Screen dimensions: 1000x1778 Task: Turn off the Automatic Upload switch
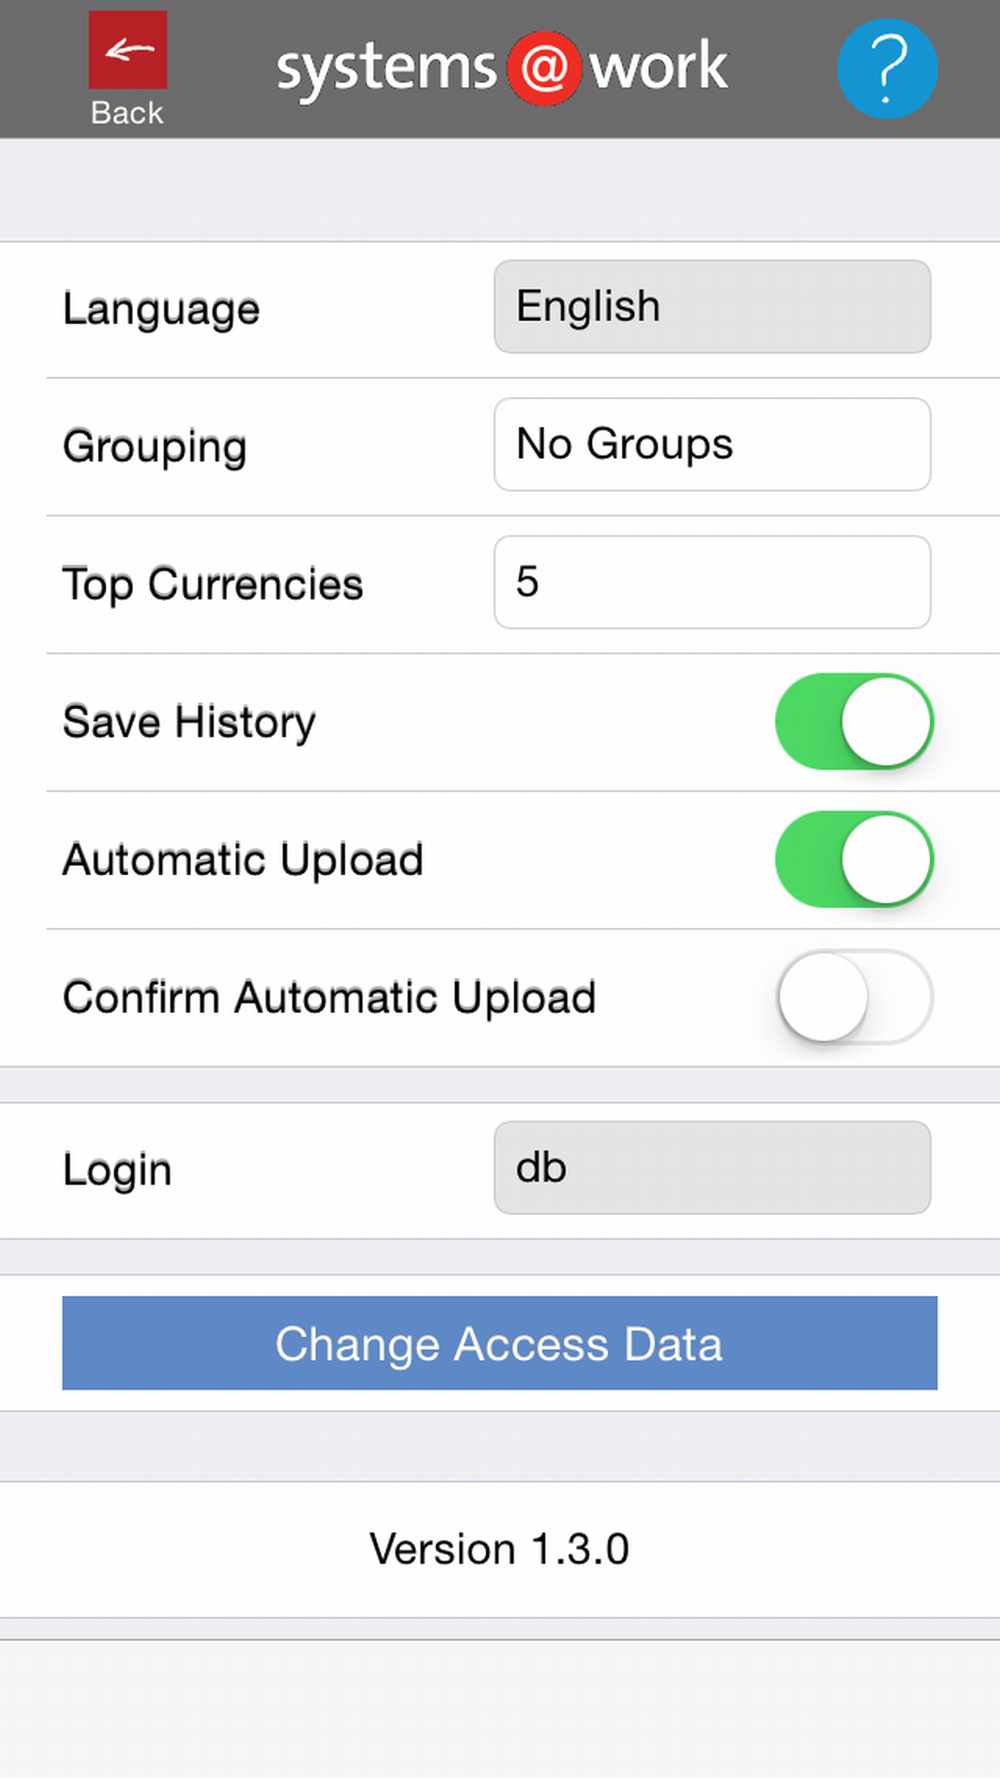[854, 860]
